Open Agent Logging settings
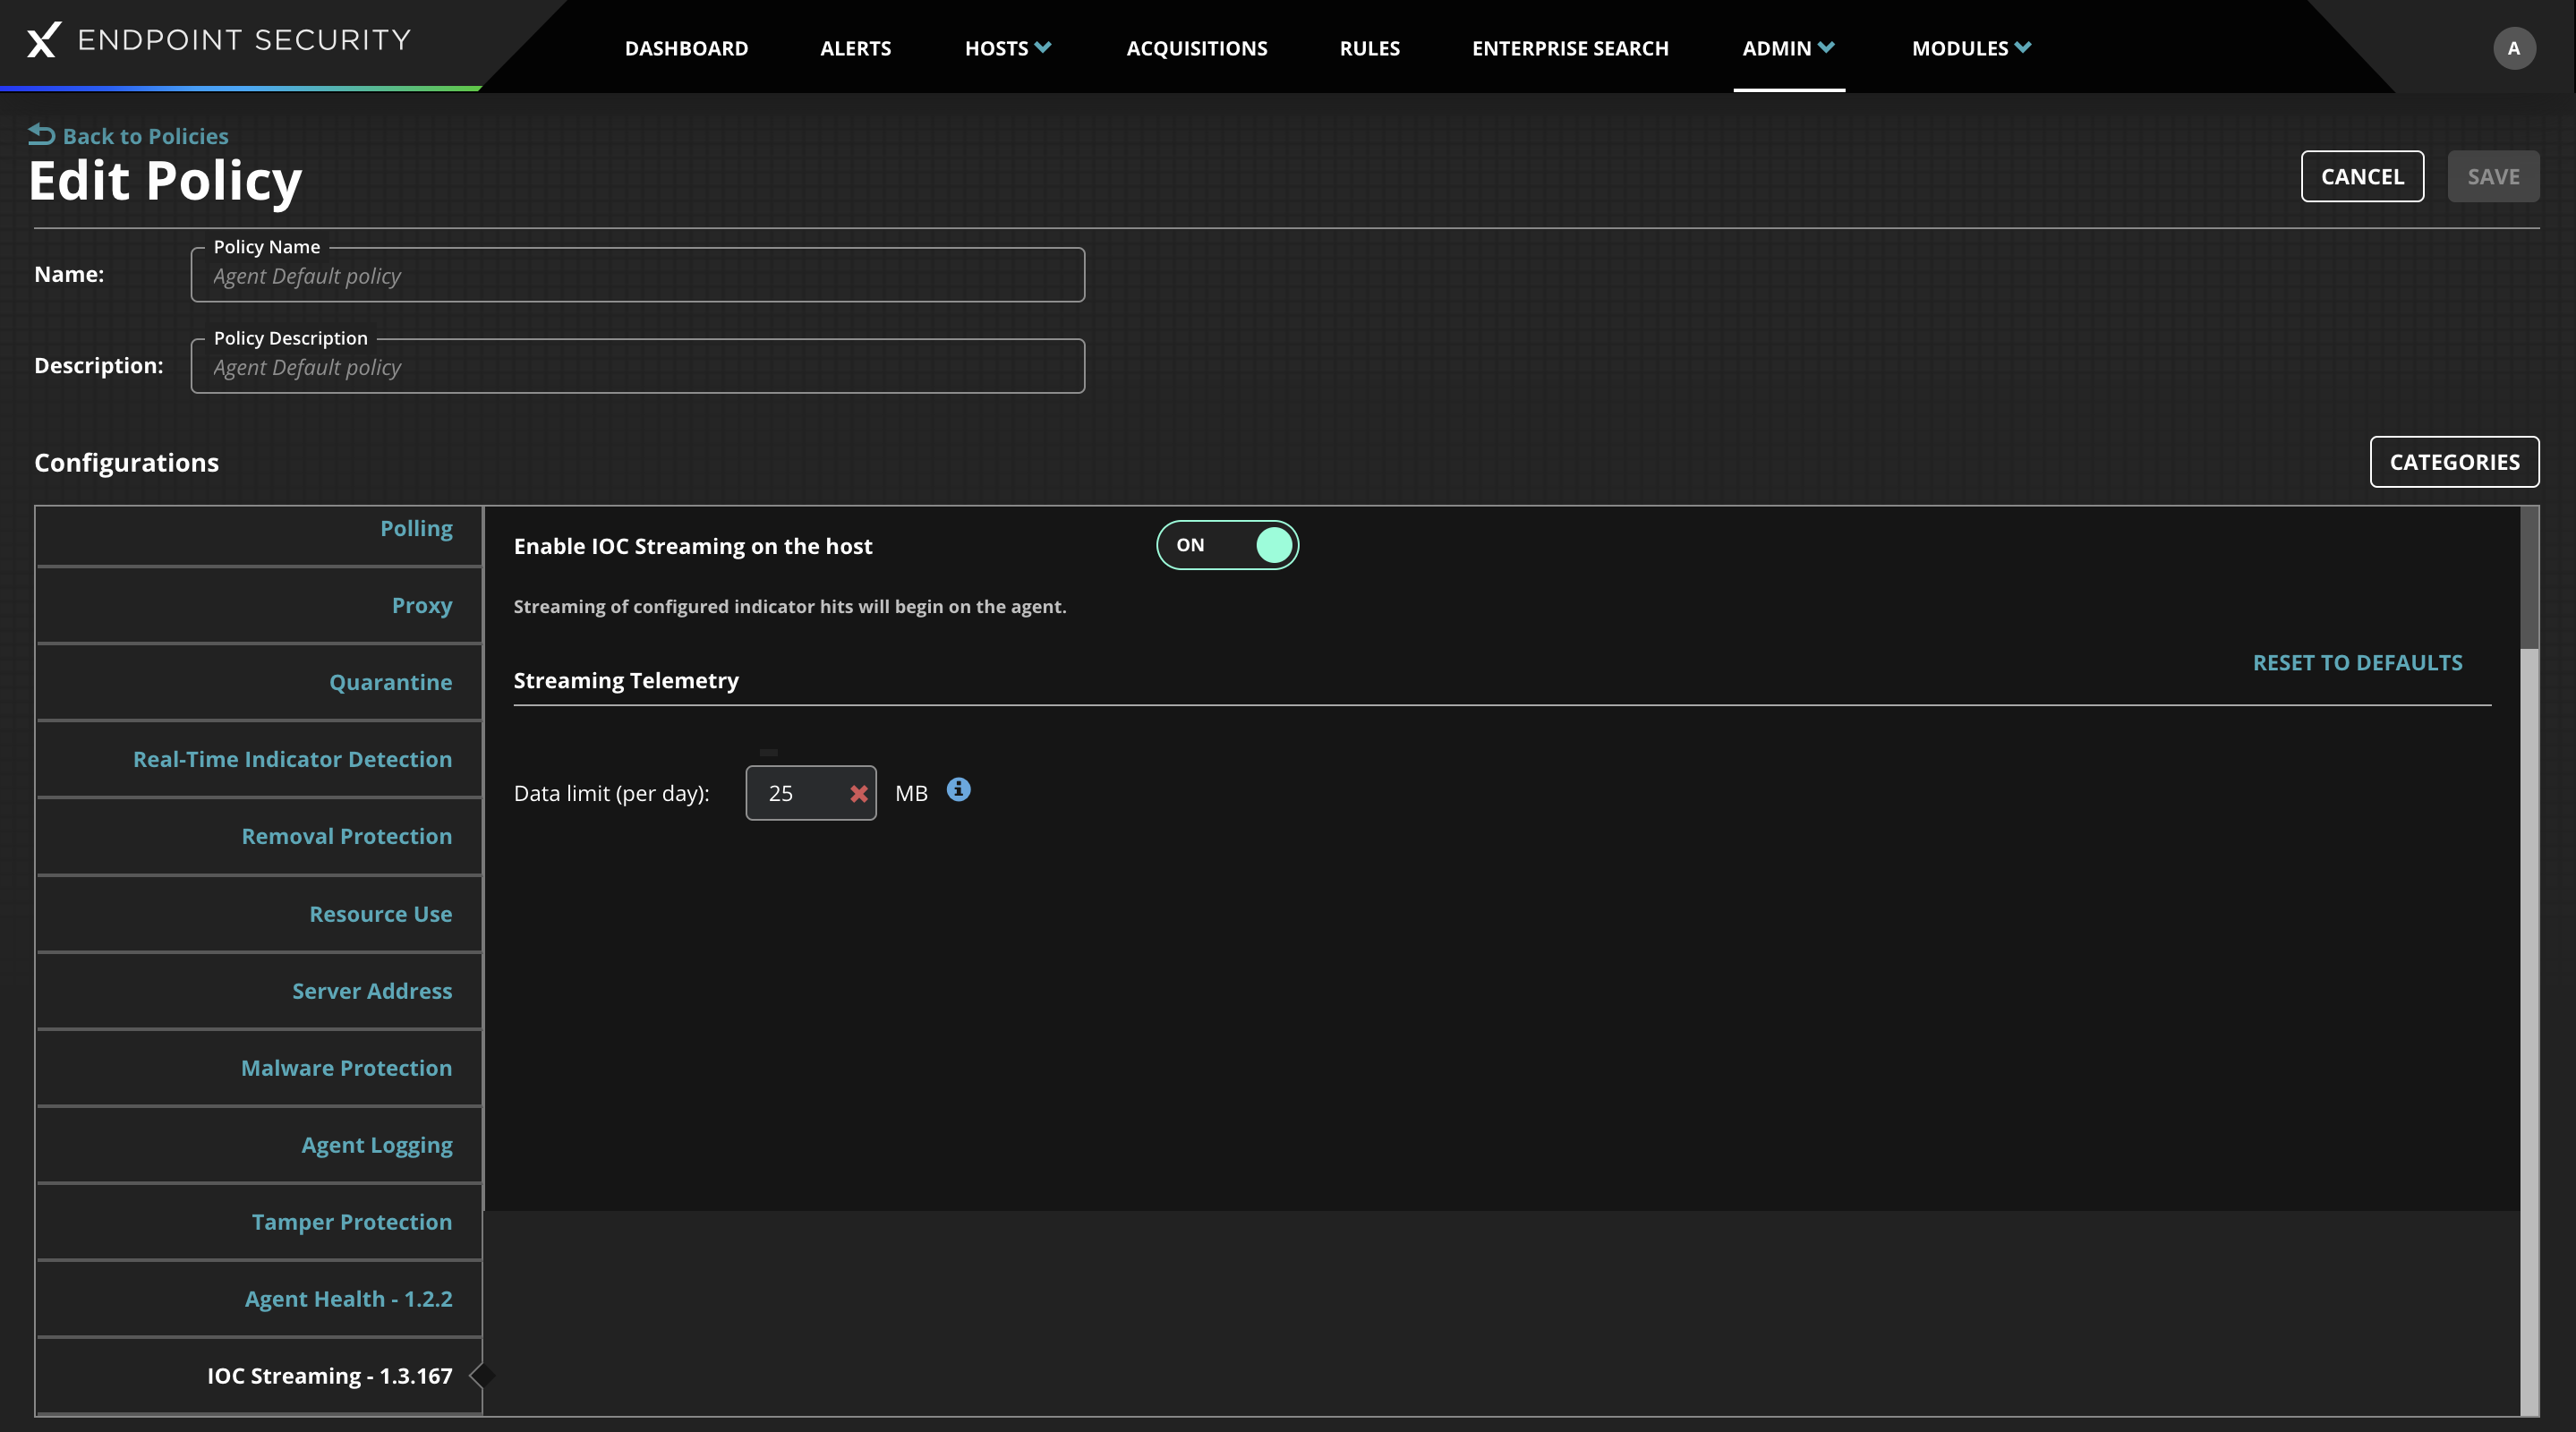This screenshot has width=2576, height=1432. (x=259, y=1146)
